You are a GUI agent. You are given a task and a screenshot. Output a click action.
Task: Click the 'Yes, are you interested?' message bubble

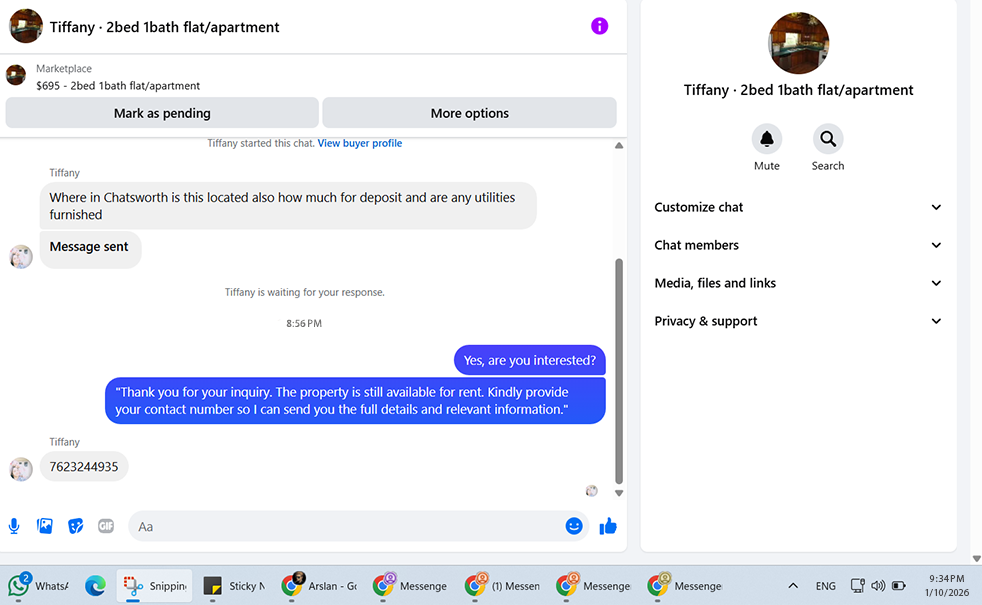pyautogui.click(x=530, y=361)
